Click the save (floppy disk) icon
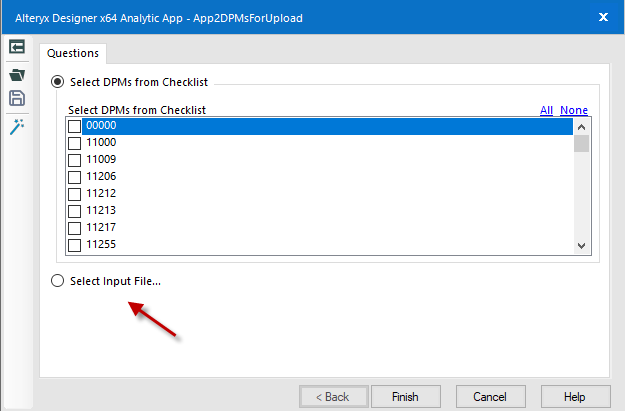The image size is (625, 411). pyautogui.click(x=17, y=98)
